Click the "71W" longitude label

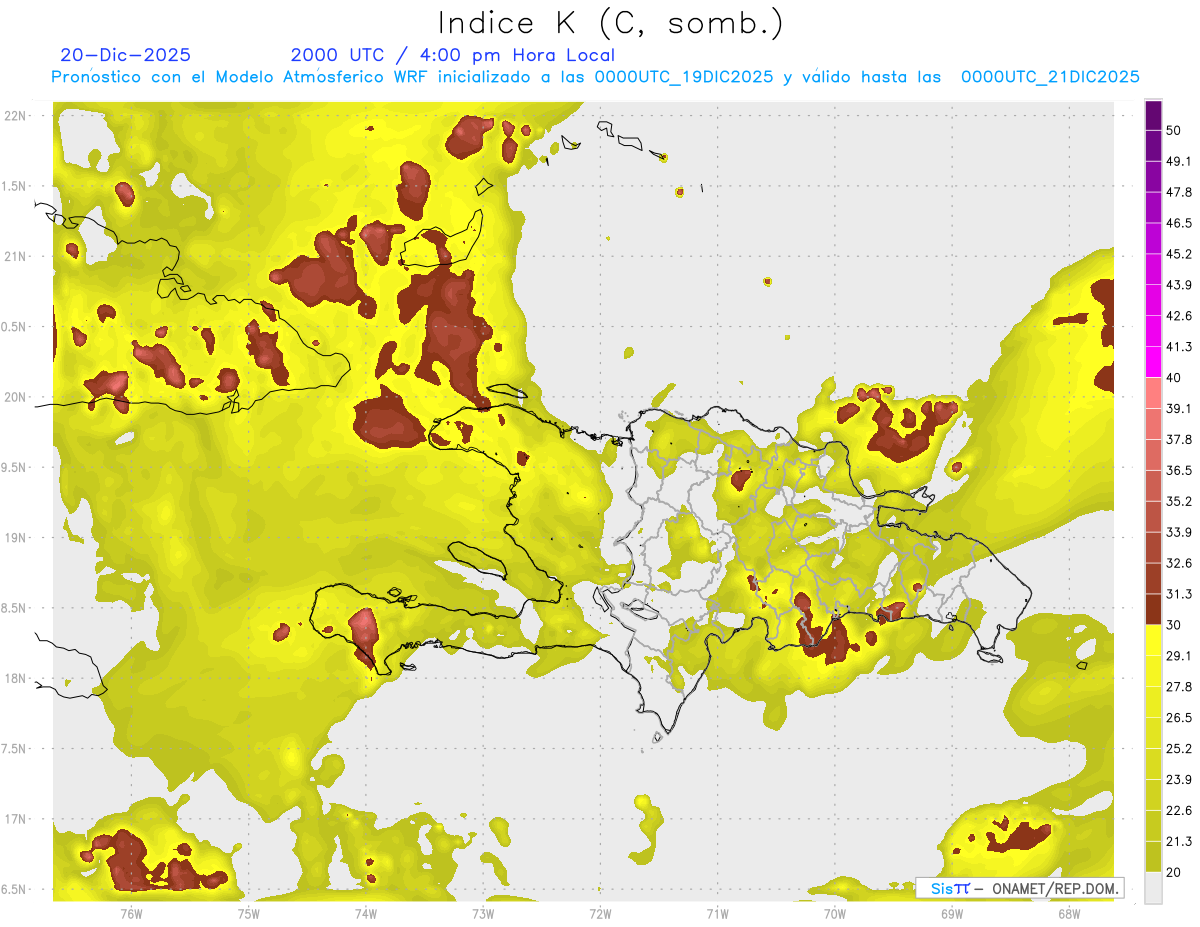(x=717, y=913)
